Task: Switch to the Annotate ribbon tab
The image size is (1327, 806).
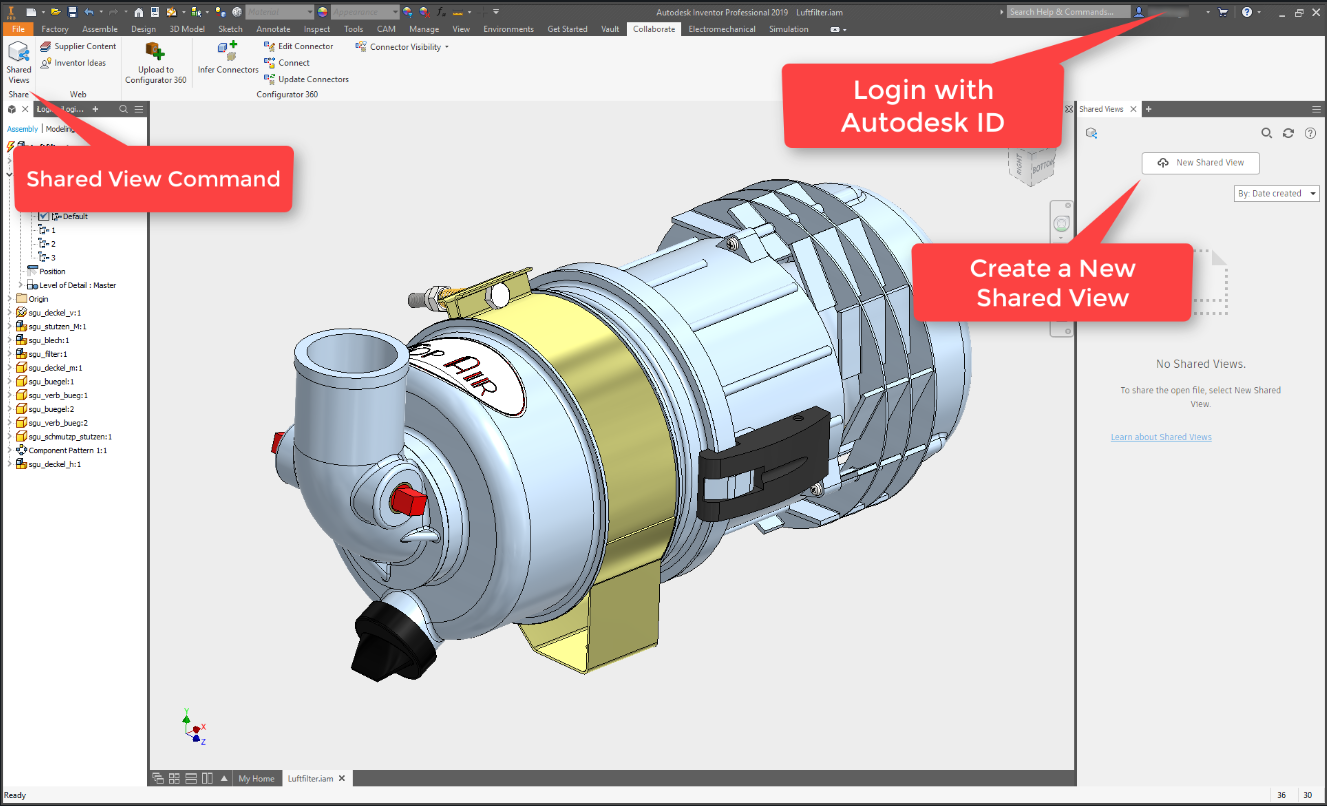Action: point(273,29)
